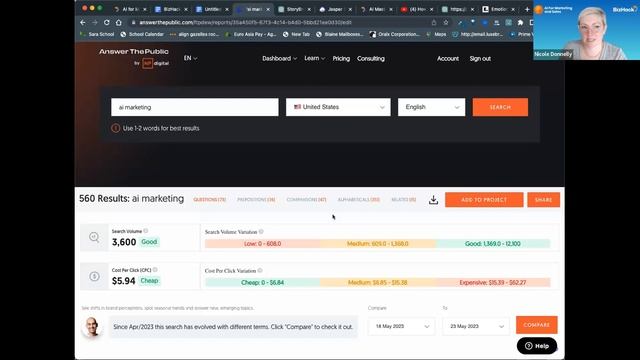The height and width of the screenshot is (360, 640).
Task: Open the Sara School bookmark
Action: (98, 34)
